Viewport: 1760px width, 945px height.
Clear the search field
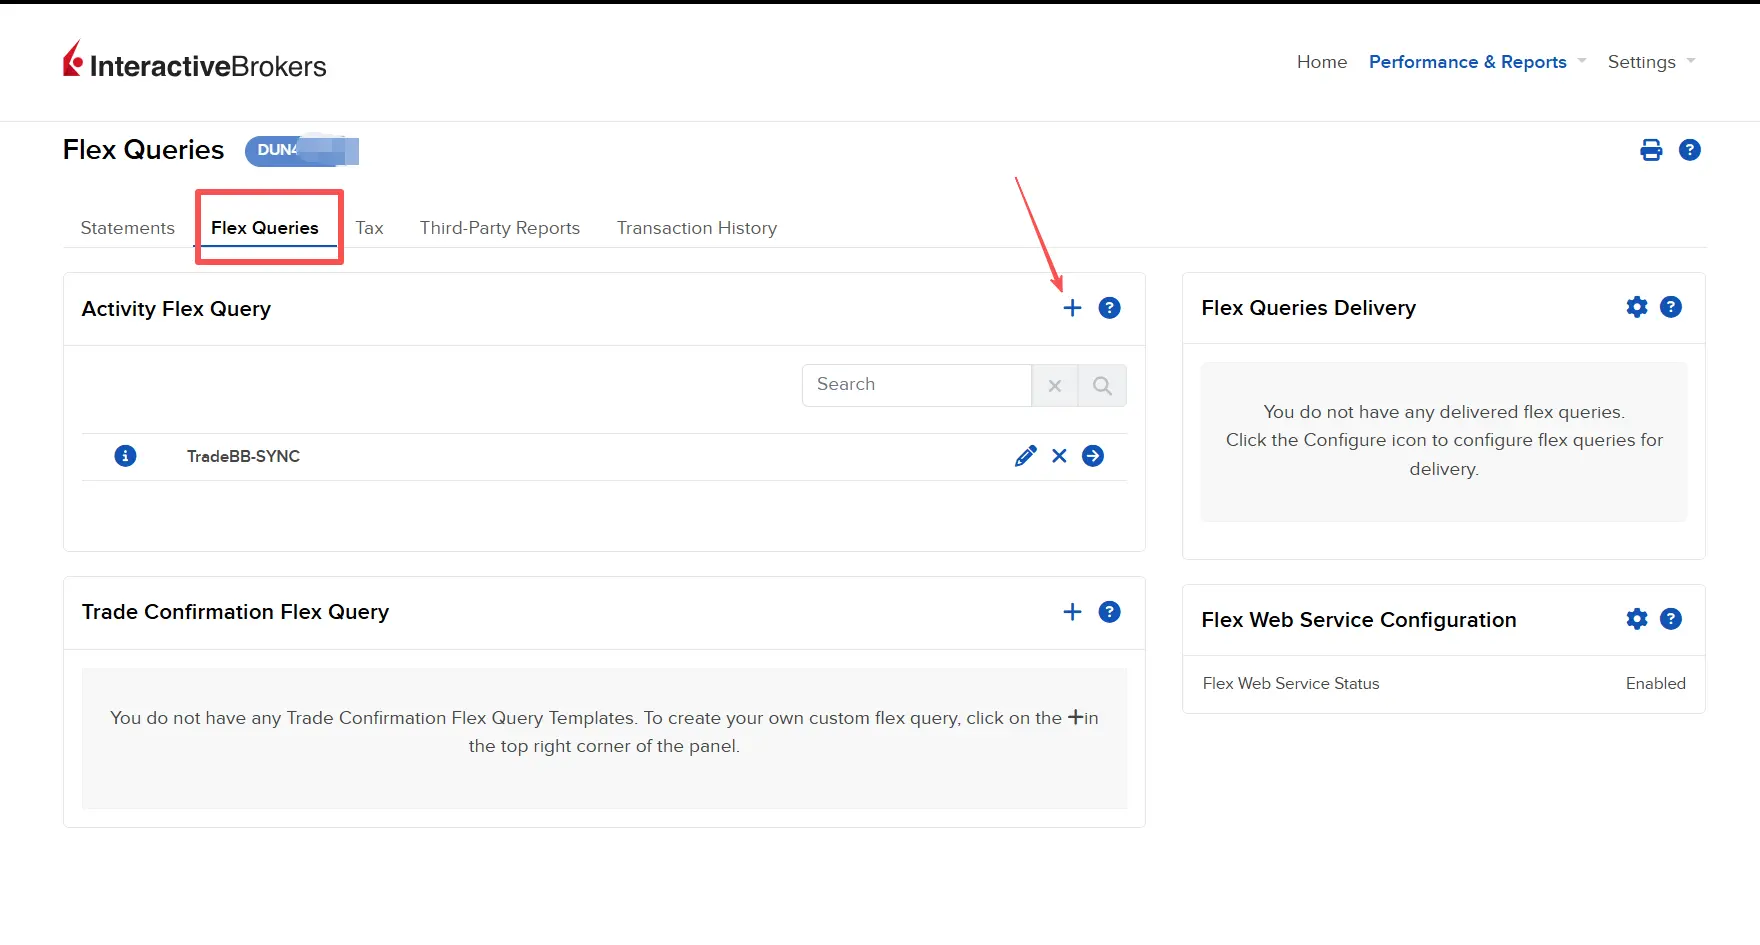pos(1054,386)
